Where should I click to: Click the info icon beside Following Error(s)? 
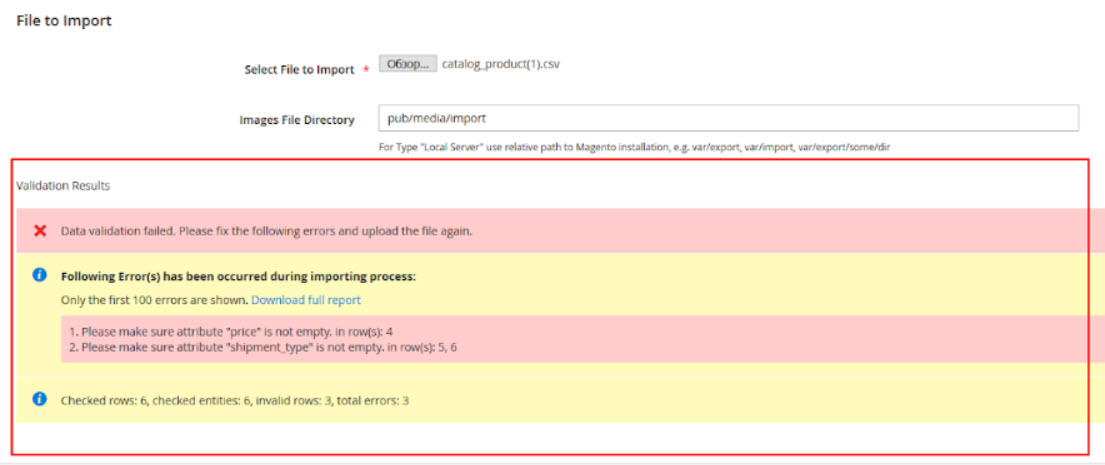click(x=40, y=275)
